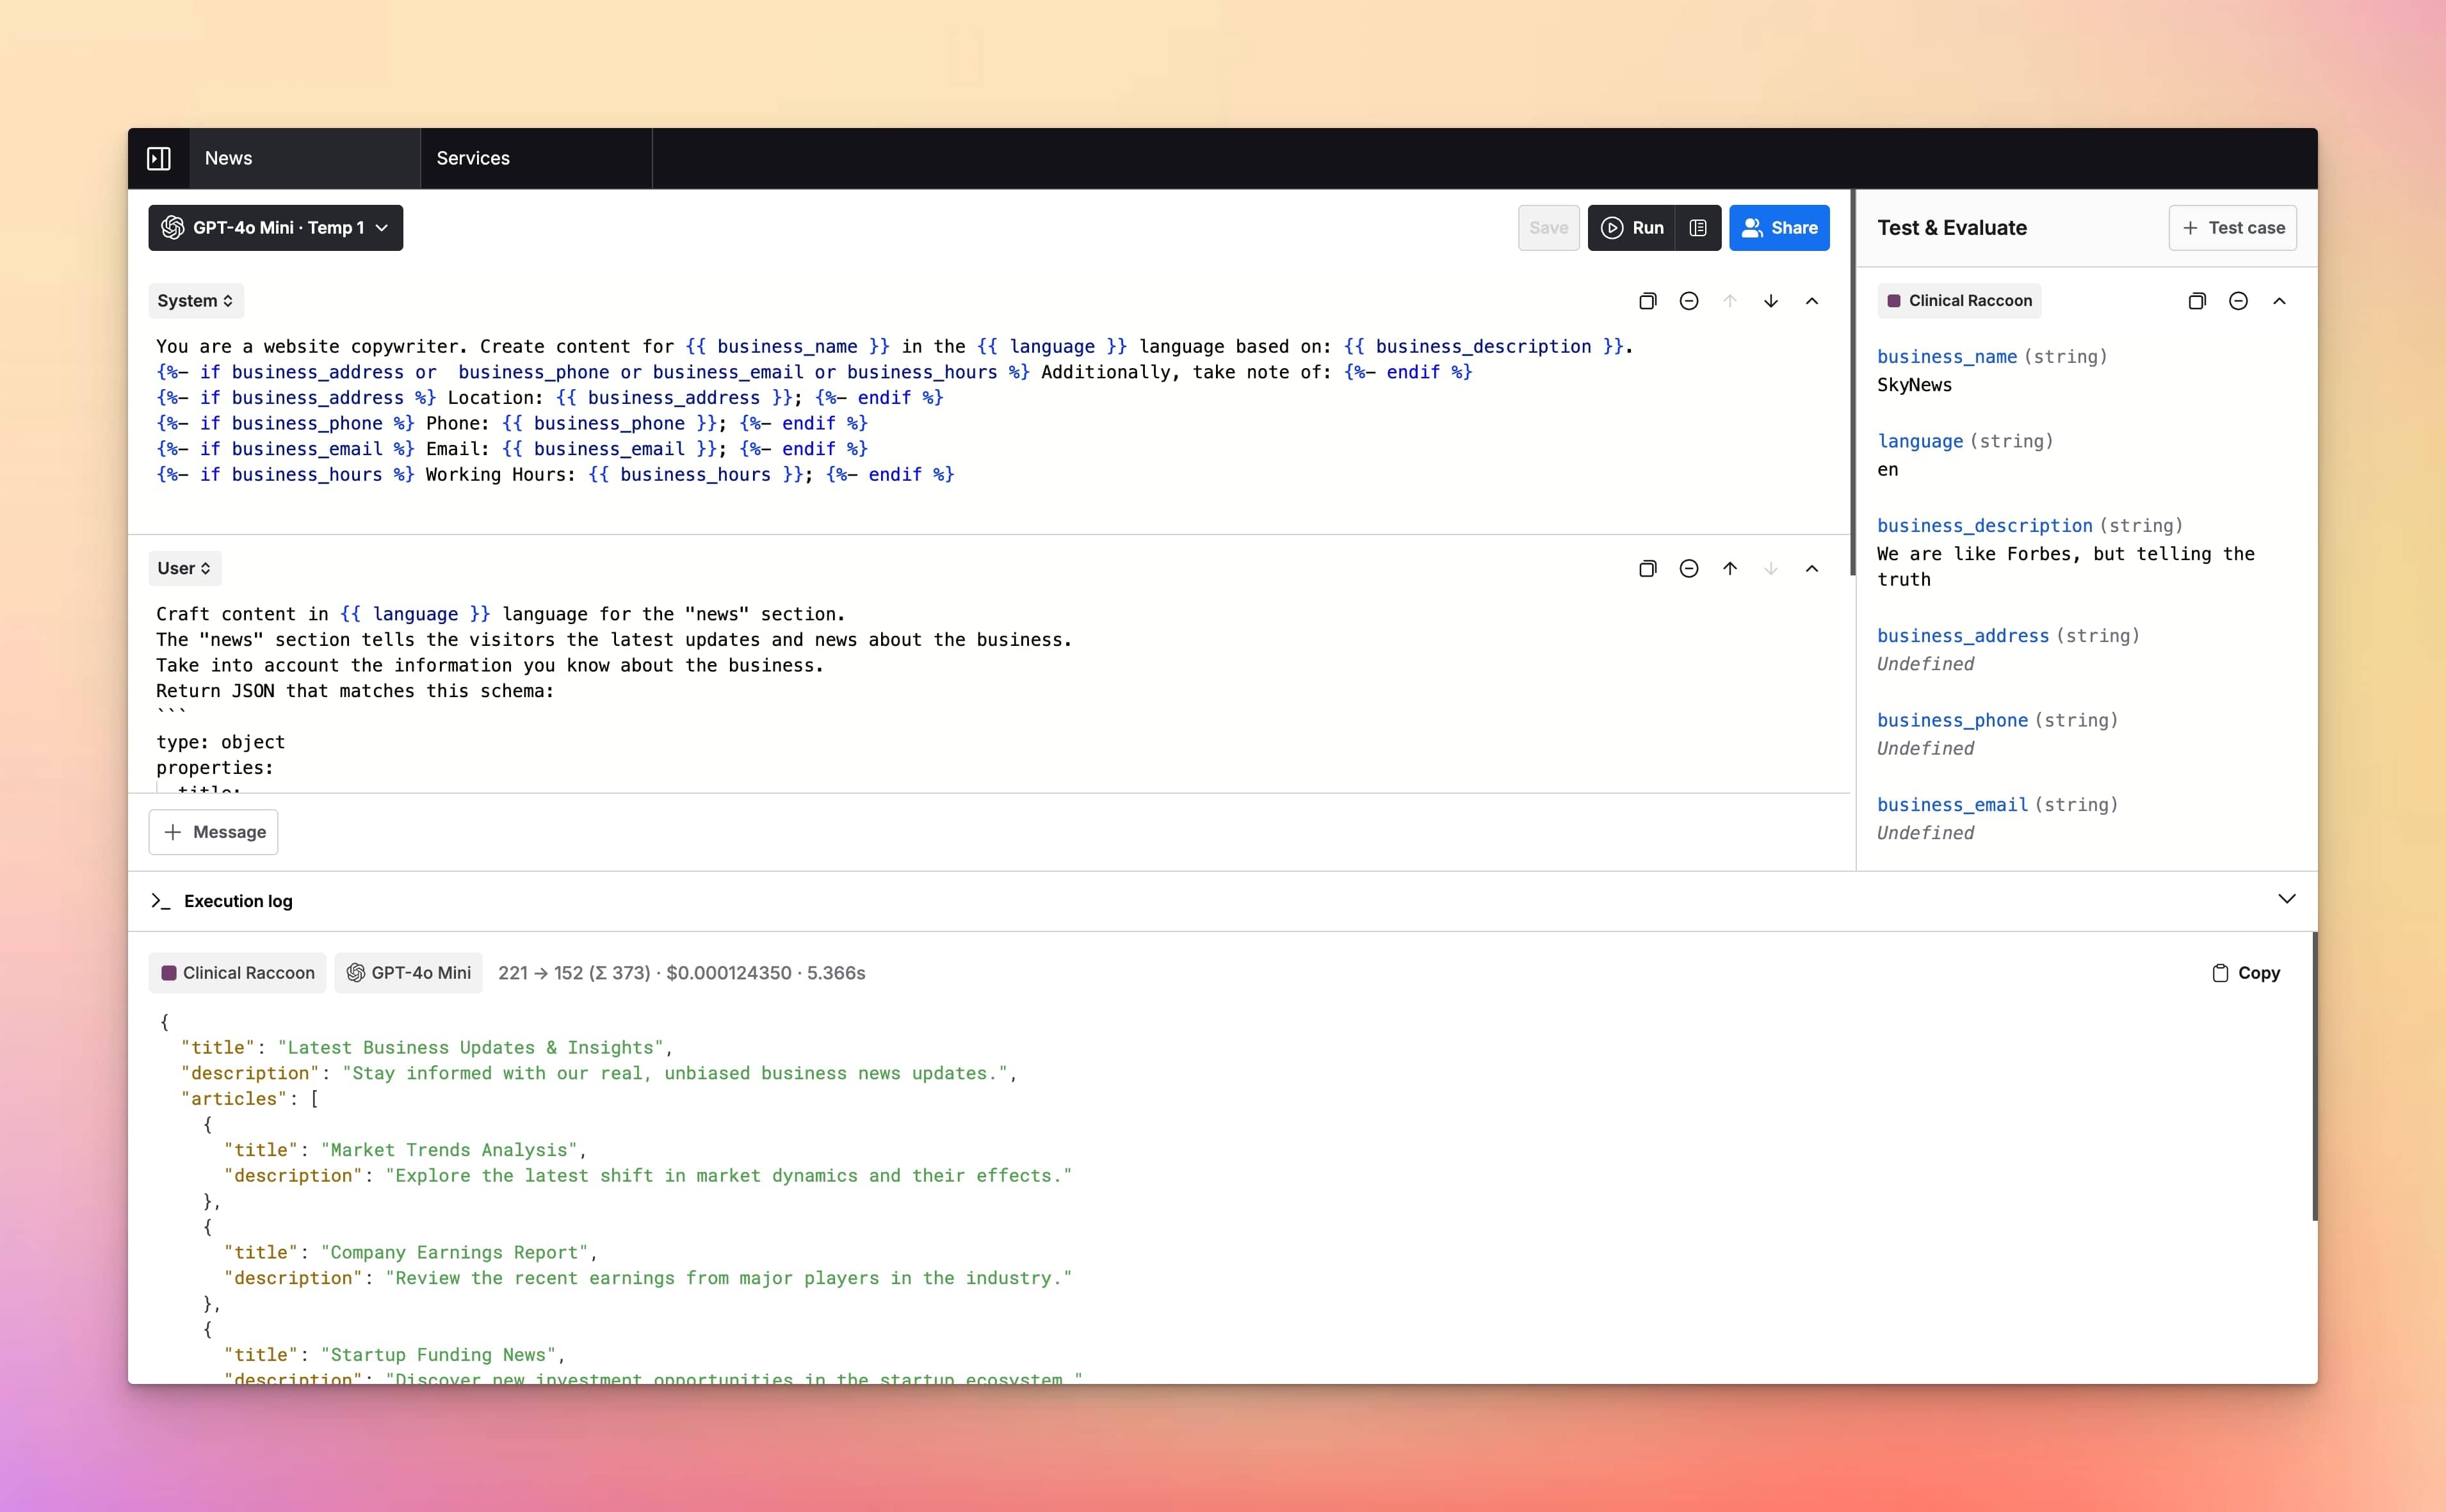Viewport: 2446px width, 1512px height.
Task: Collapse the Clinical Raccoon test case
Action: tap(2279, 301)
